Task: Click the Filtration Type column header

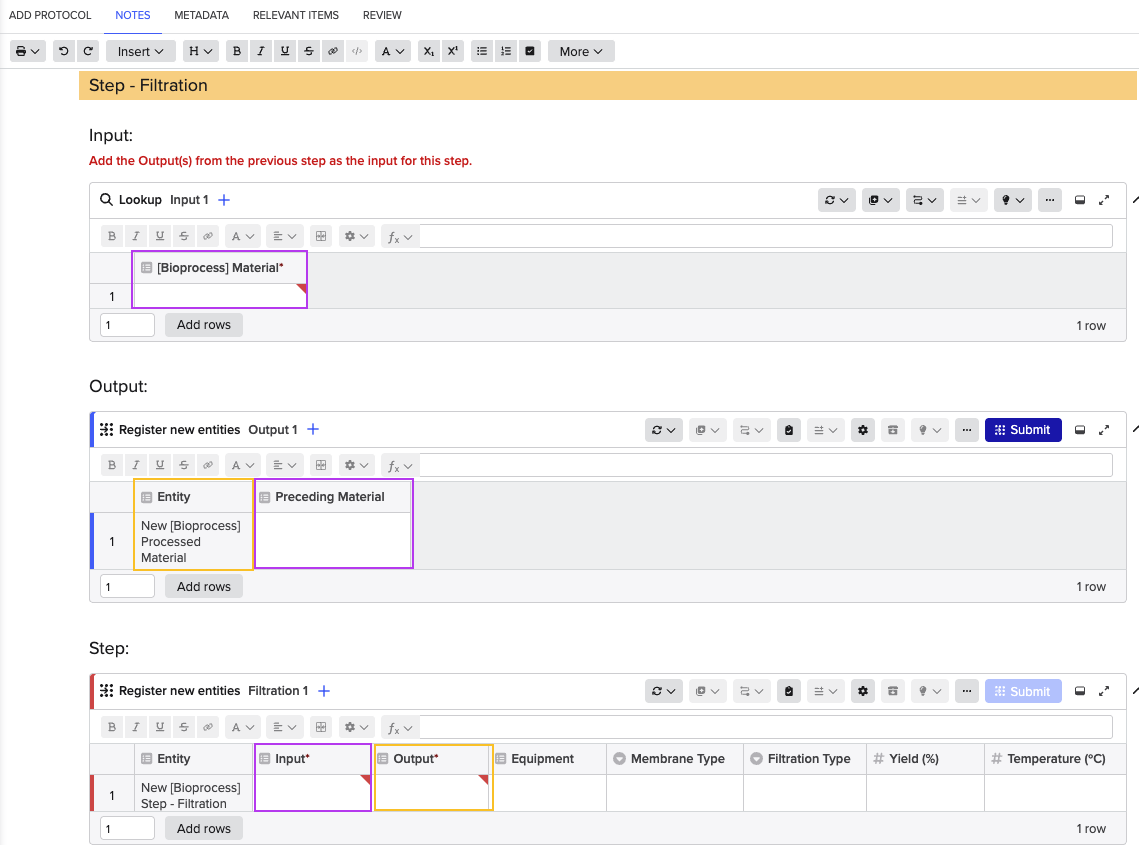Action: click(x=805, y=759)
